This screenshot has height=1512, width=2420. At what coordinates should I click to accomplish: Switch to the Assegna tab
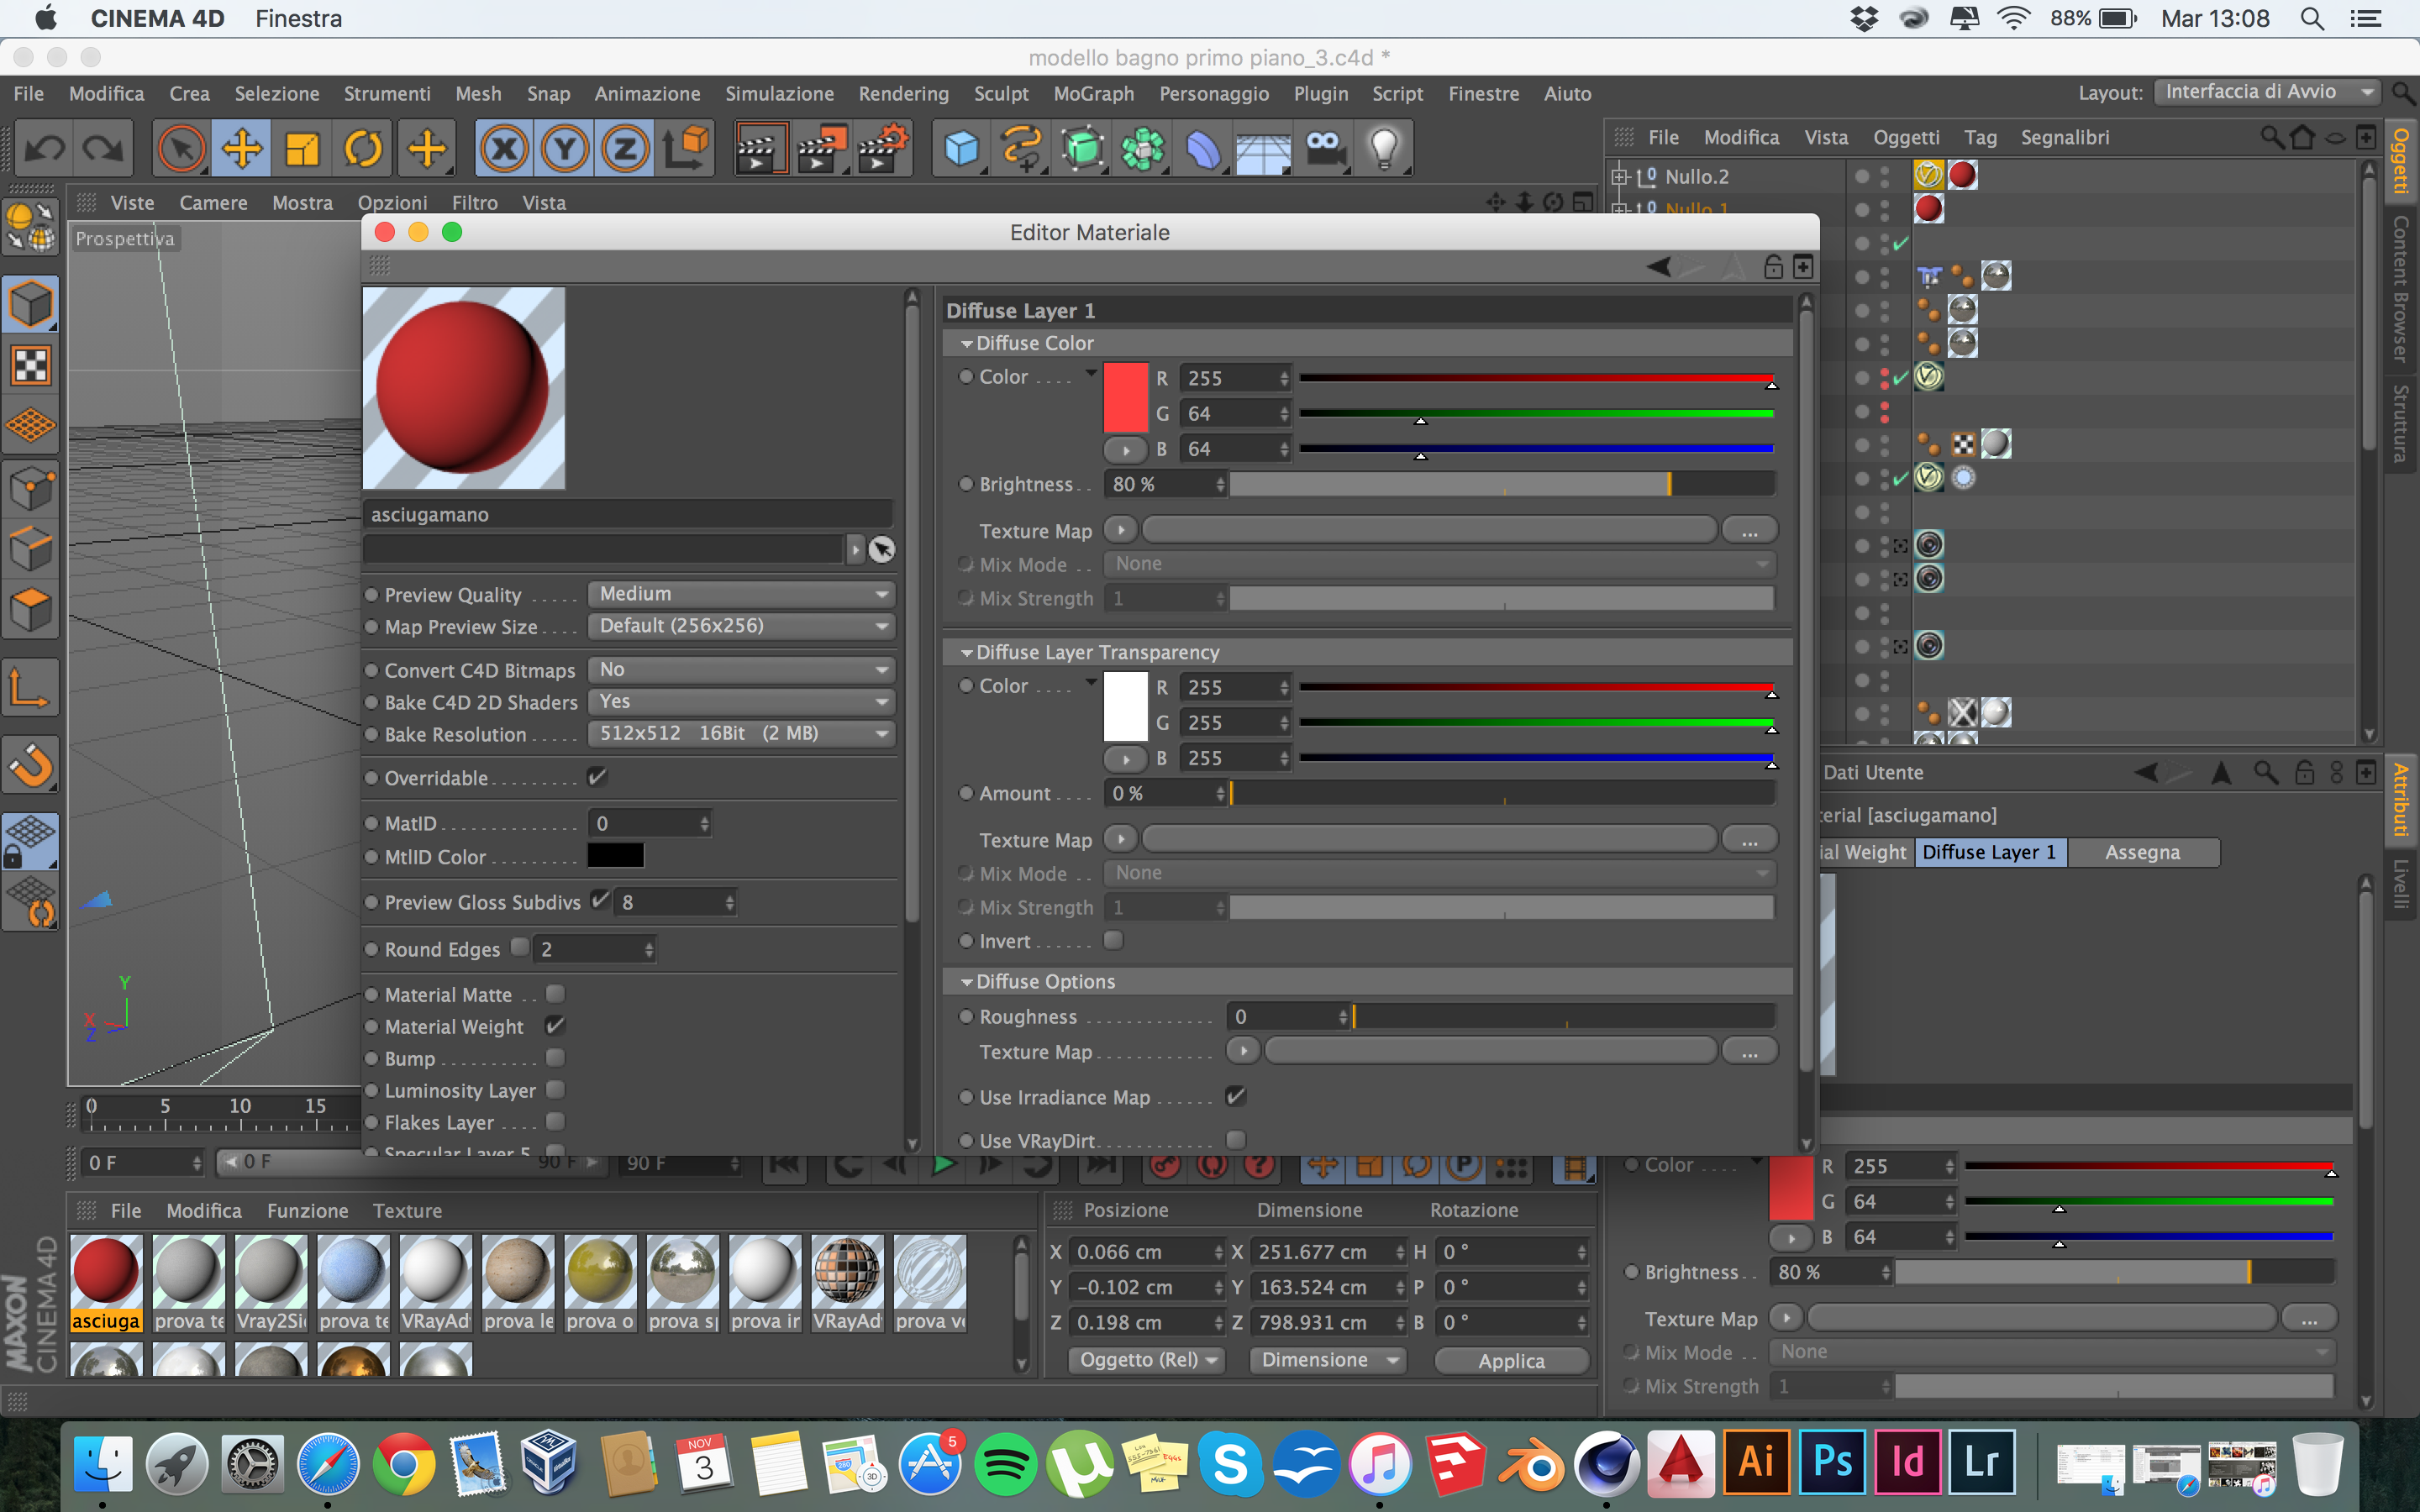pos(2141,852)
